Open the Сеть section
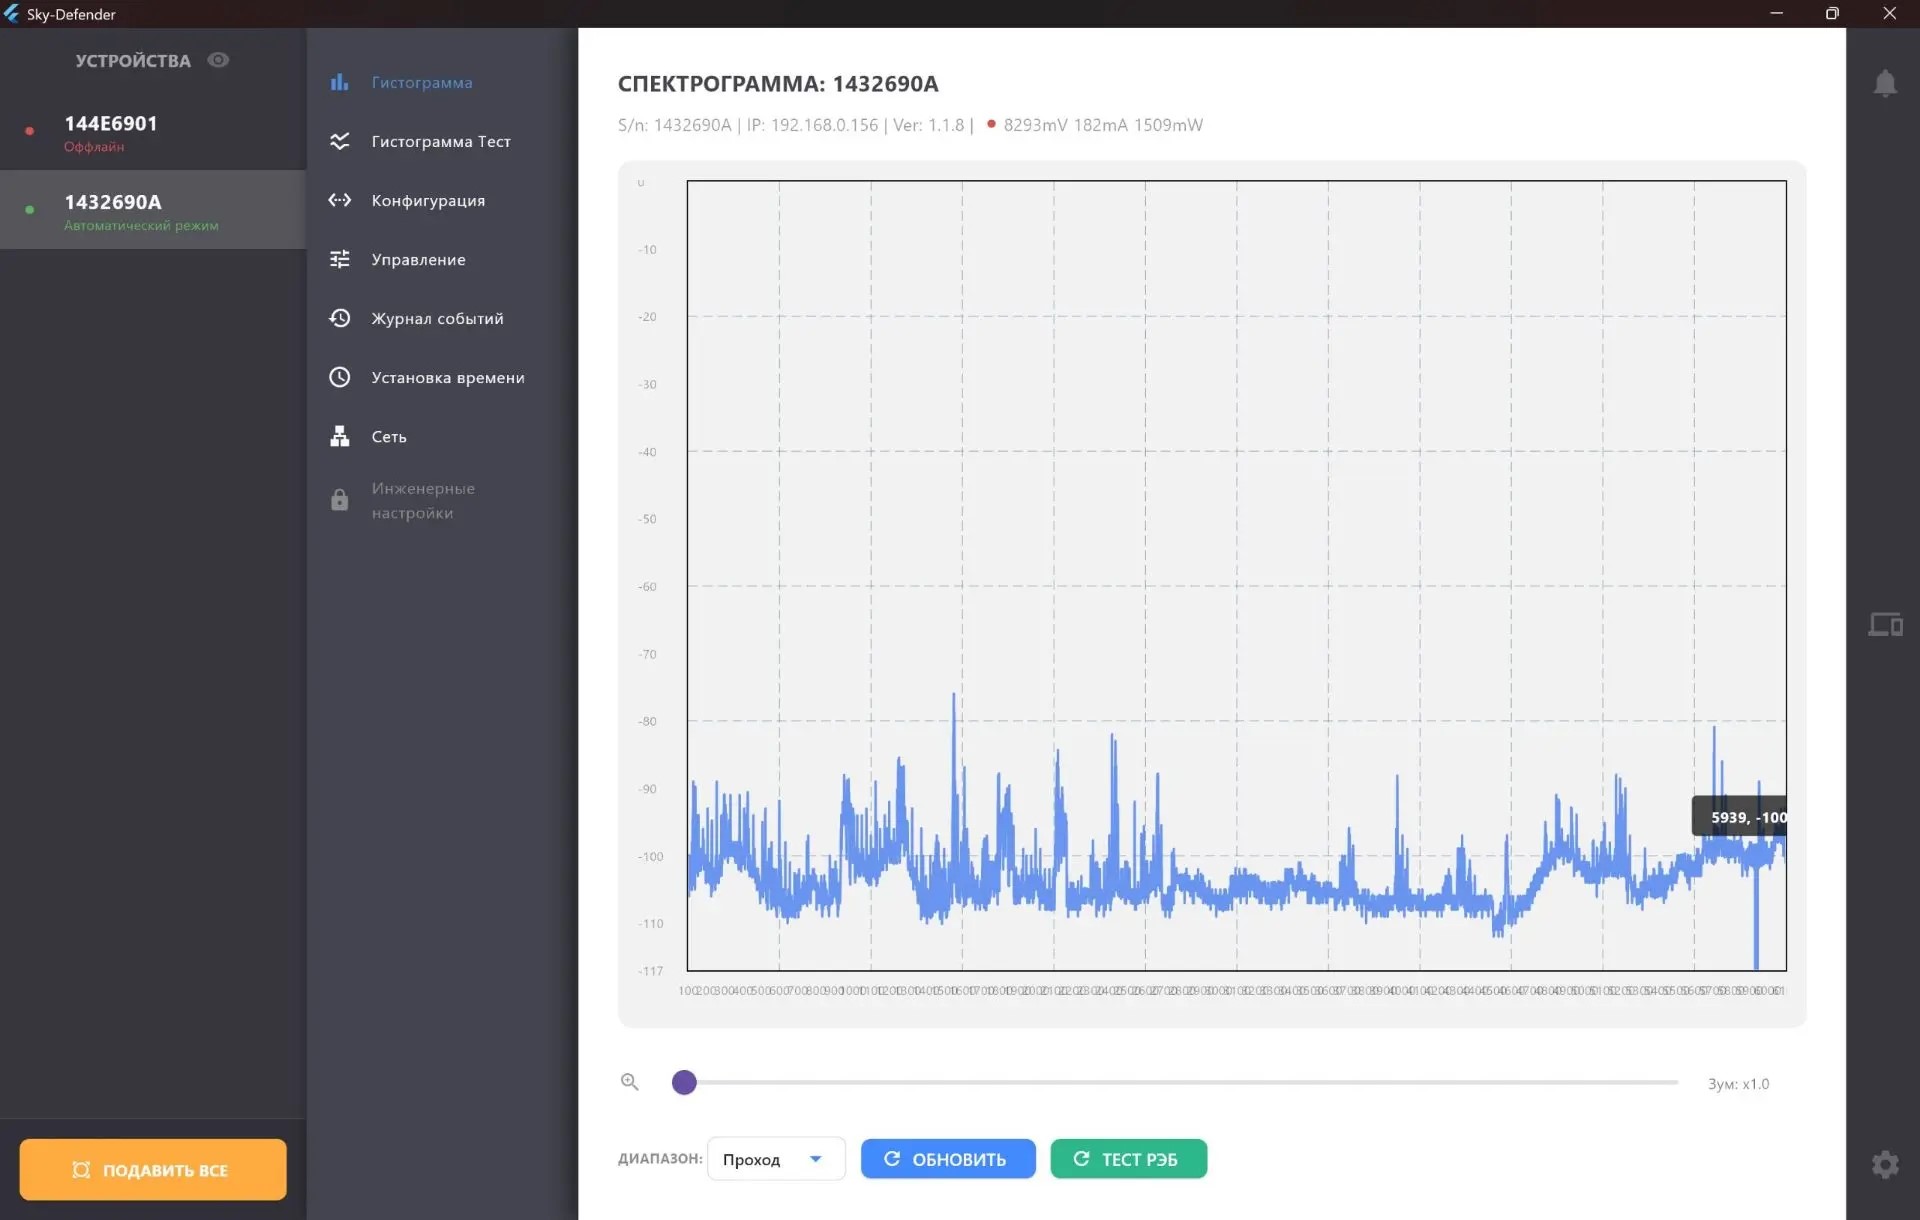This screenshot has height=1220, width=1920. 442,436
